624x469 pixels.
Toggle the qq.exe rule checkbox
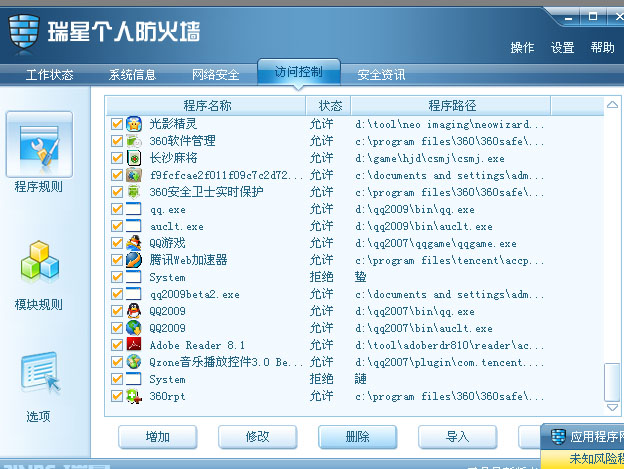(x=117, y=209)
